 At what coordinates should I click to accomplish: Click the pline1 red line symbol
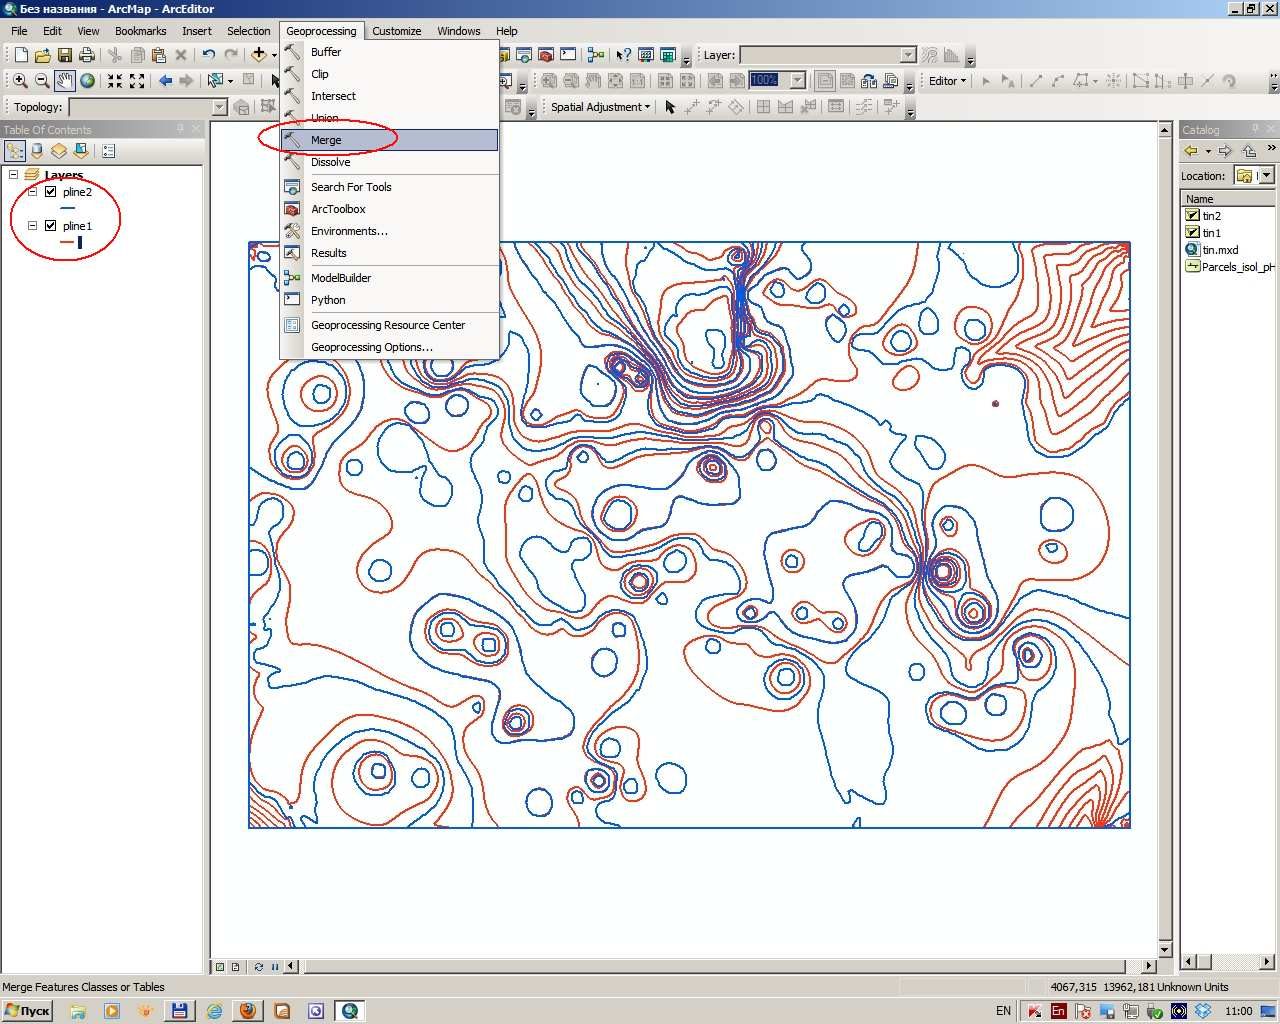pyautogui.click(x=68, y=242)
